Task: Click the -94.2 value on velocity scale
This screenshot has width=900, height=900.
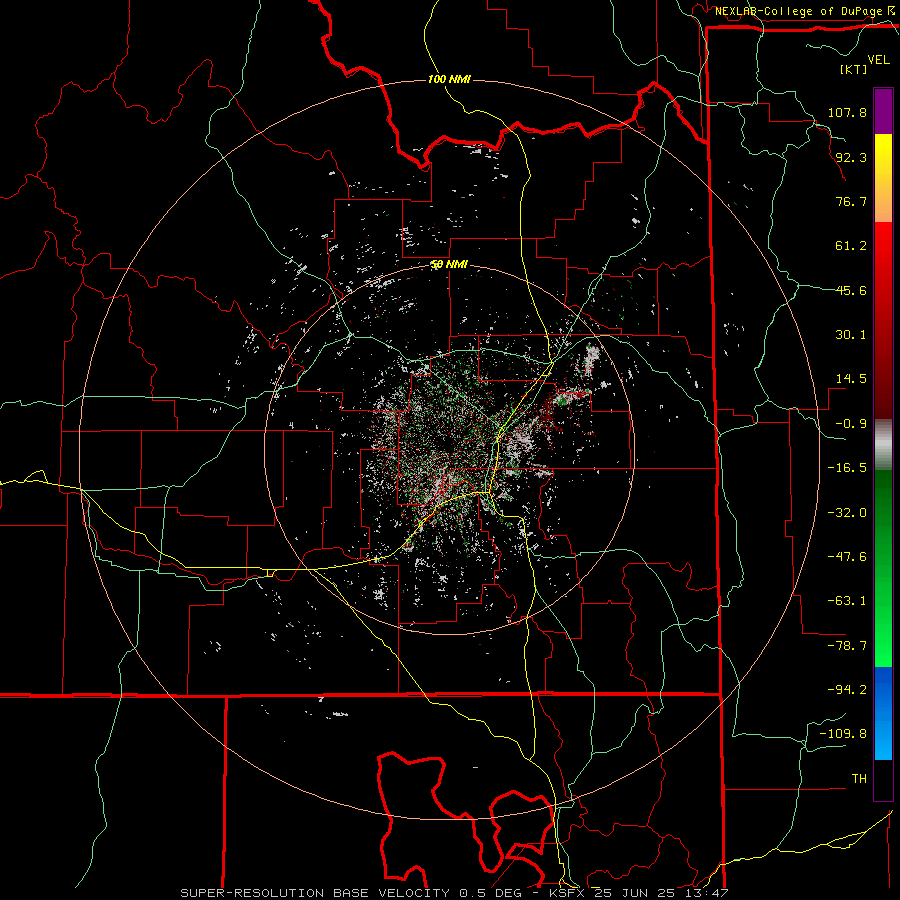Action: 847,689
